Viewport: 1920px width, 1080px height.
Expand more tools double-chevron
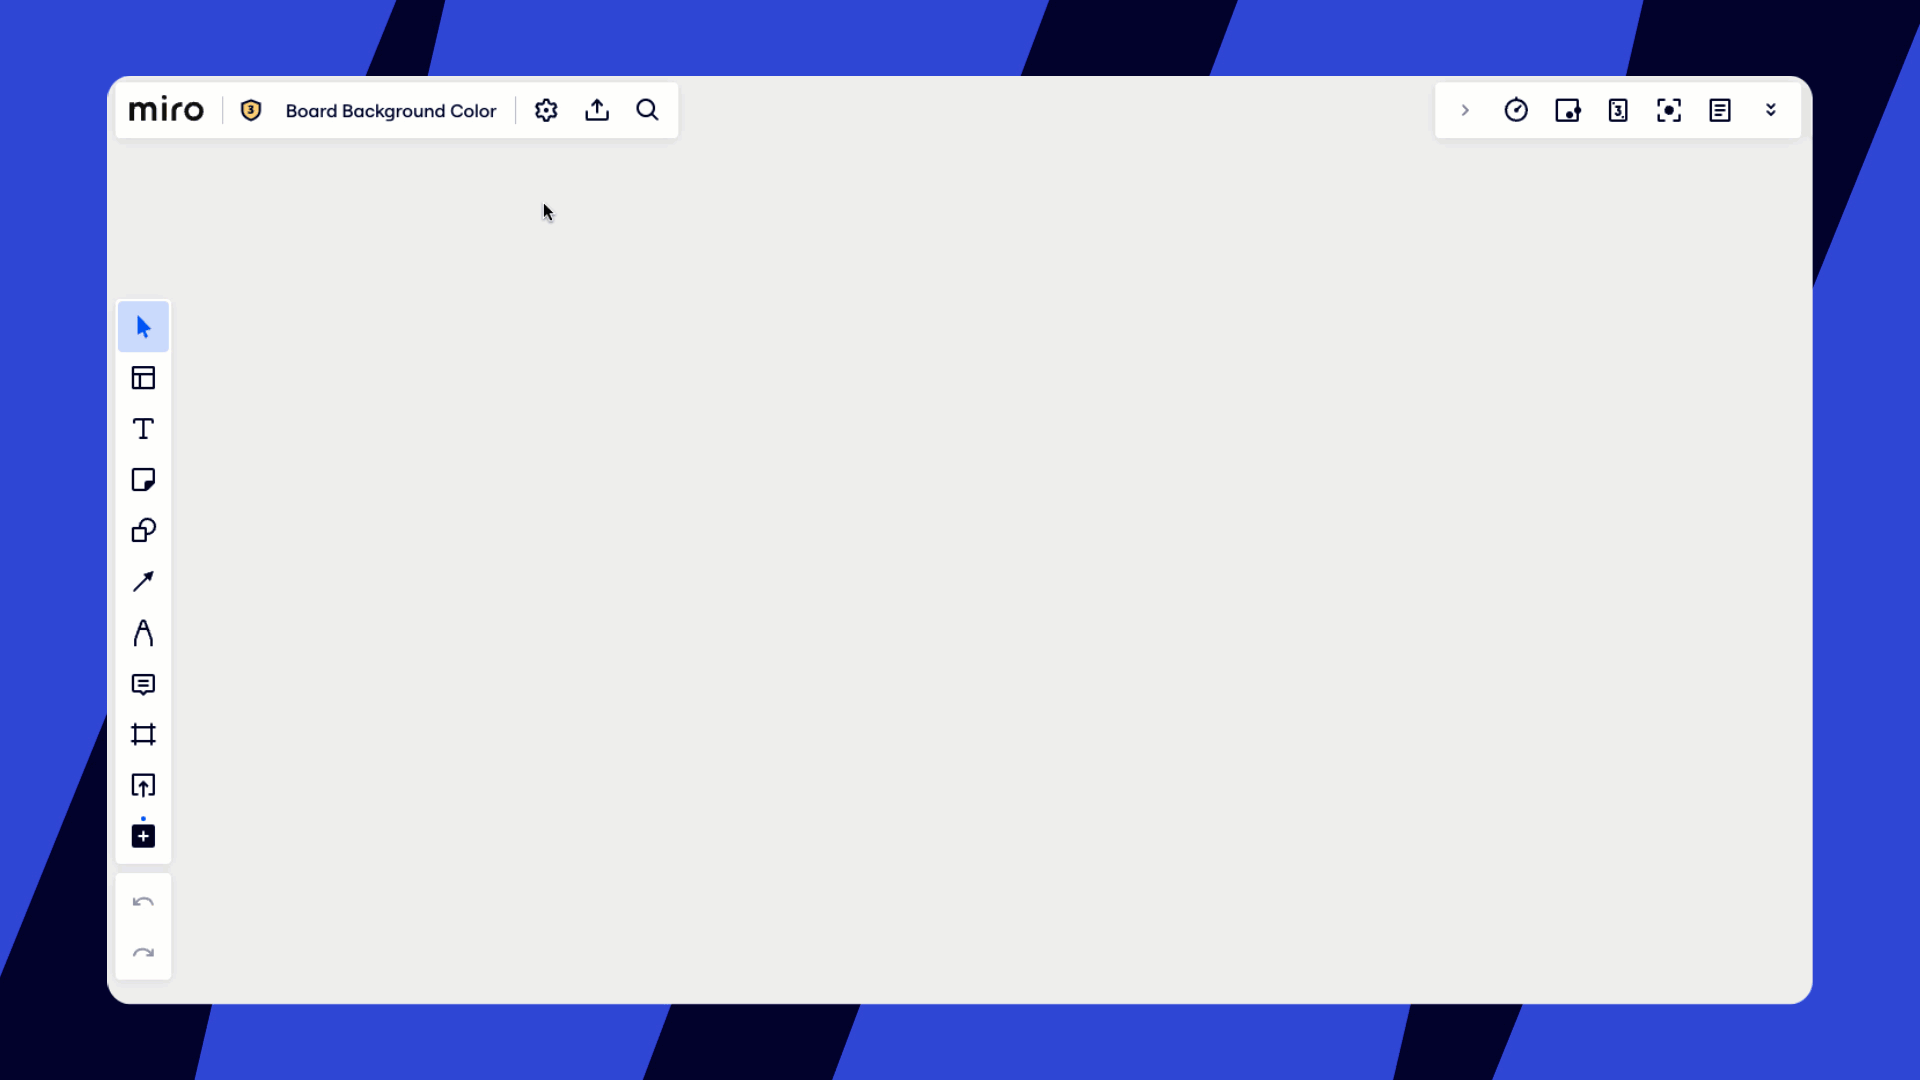pyautogui.click(x=1771, y=110)
